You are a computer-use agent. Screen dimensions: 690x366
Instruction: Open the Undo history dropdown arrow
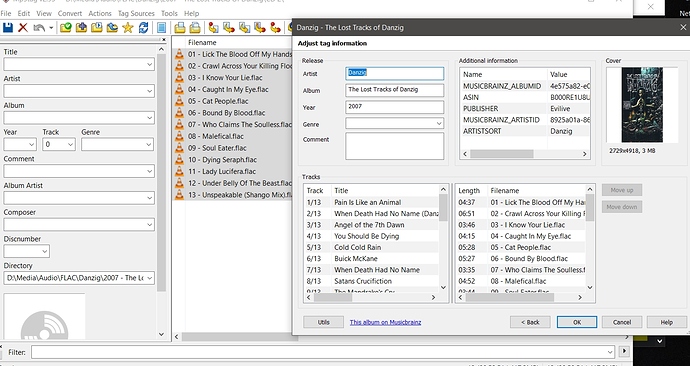point(51,28)
